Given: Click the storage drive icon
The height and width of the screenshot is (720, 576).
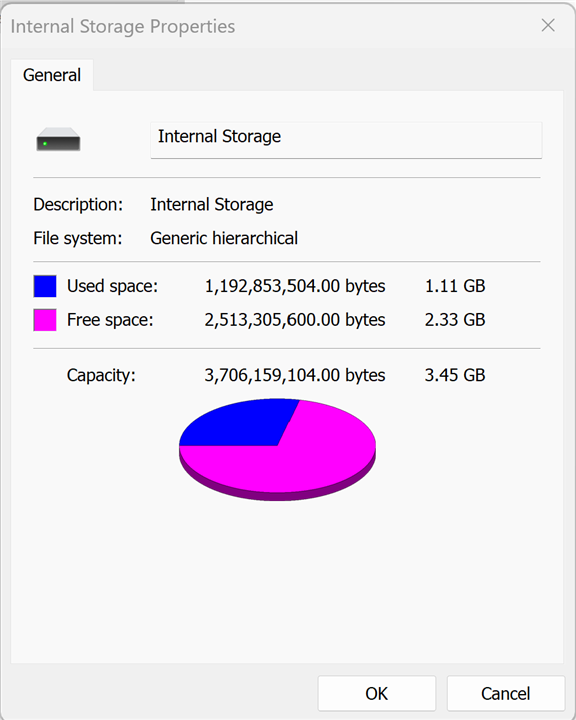Looking at the screenshot, I should point(58,140).
